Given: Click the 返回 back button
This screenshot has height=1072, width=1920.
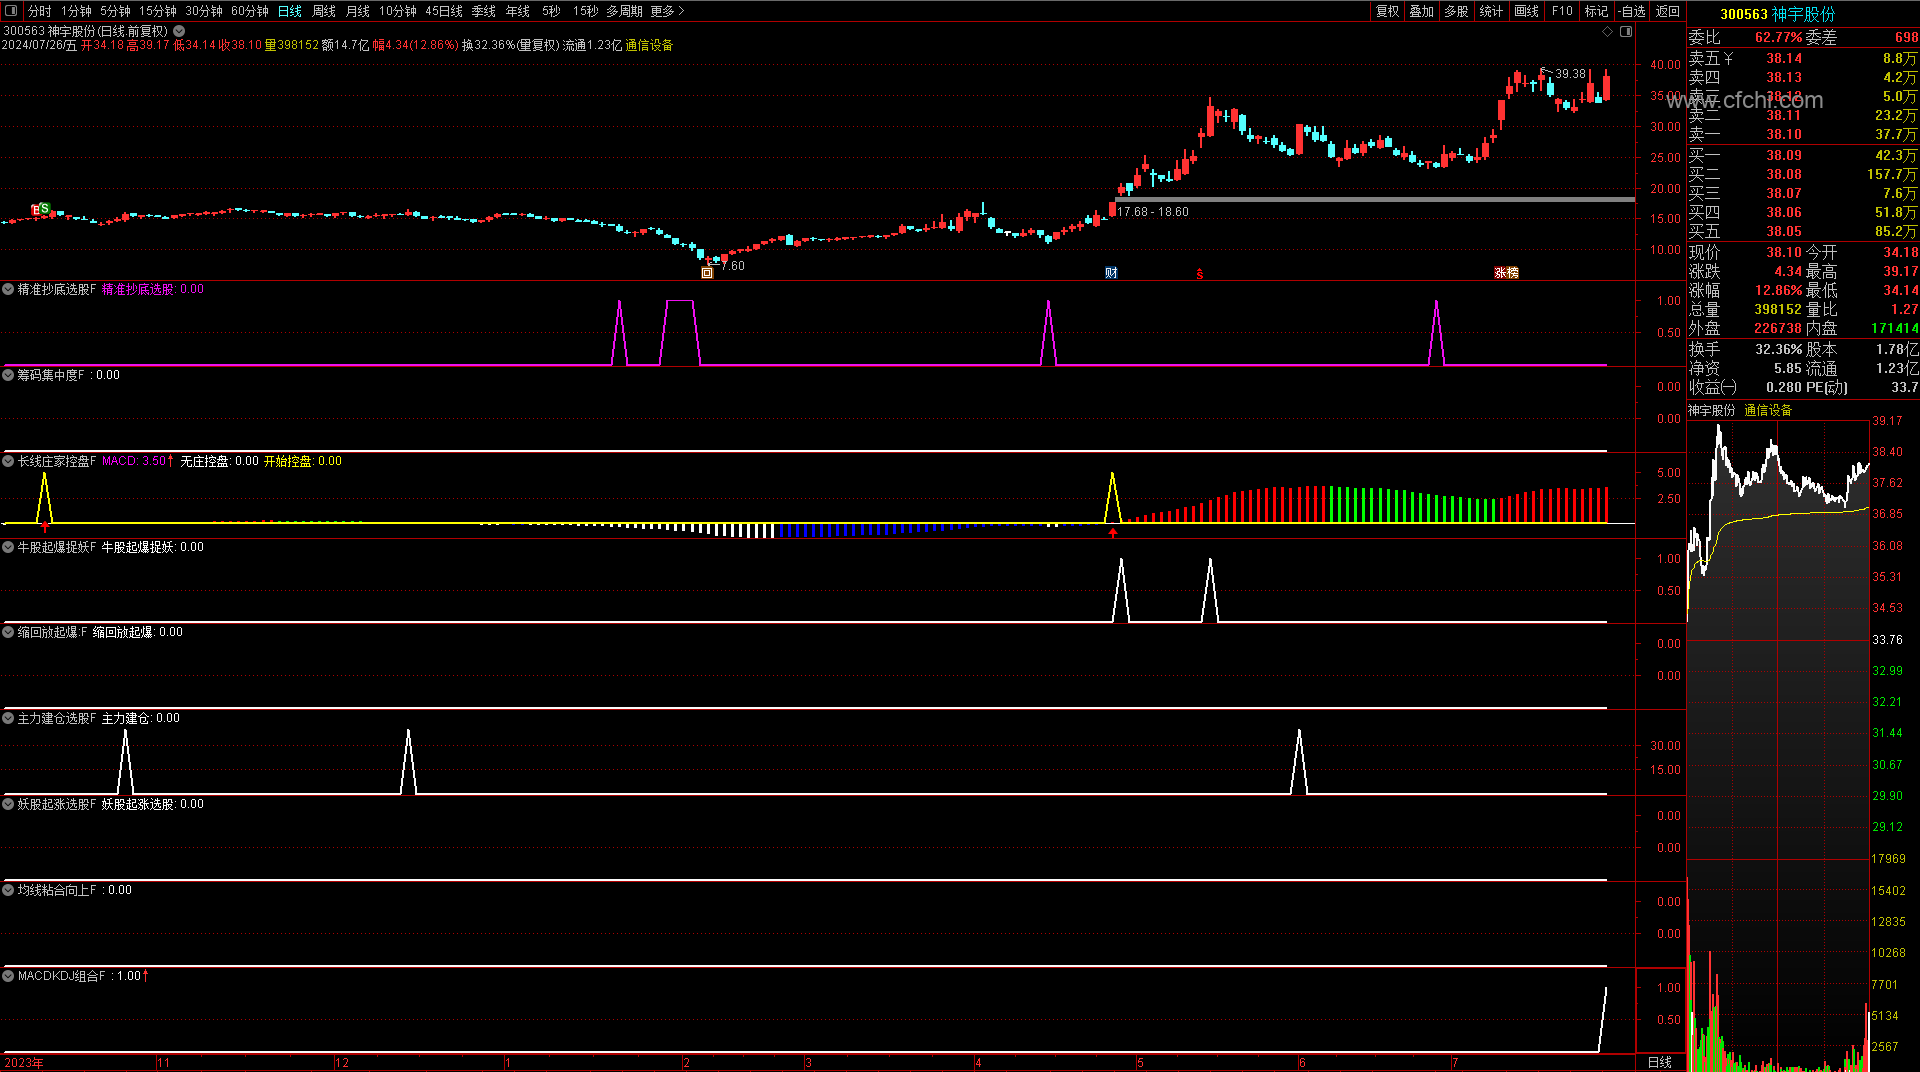Looking at the screenshot, I should pyautogui.click(x=1668, y=11).
